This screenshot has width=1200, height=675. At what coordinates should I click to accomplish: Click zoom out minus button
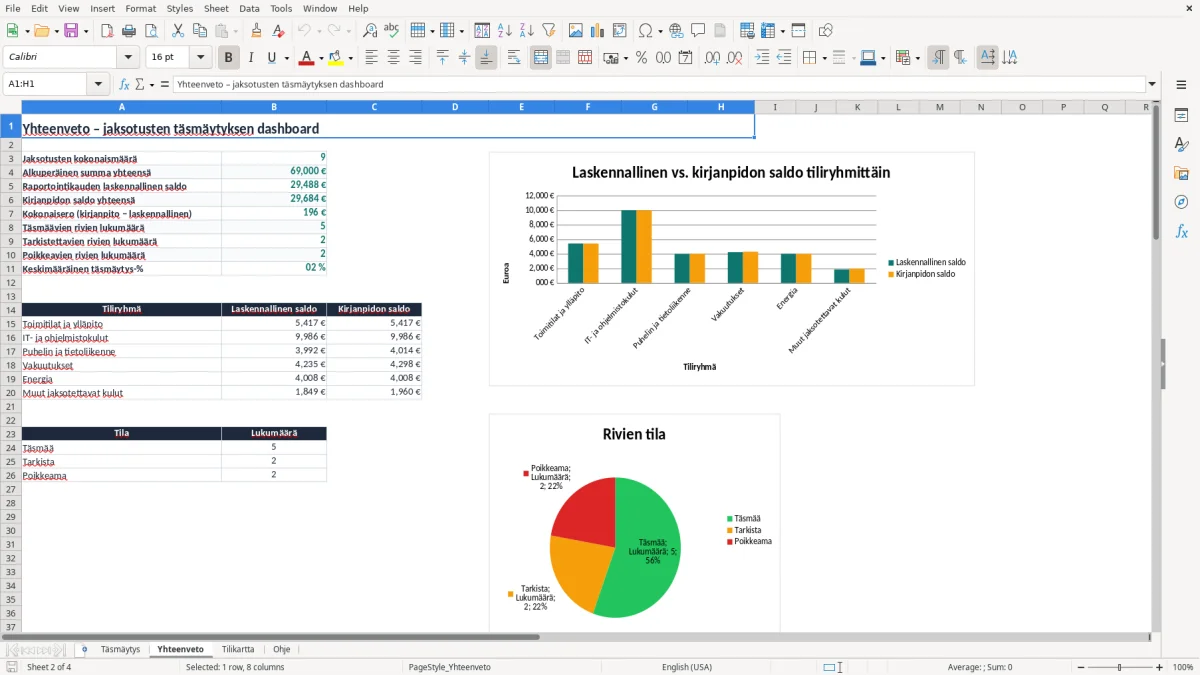[1079, 667]
